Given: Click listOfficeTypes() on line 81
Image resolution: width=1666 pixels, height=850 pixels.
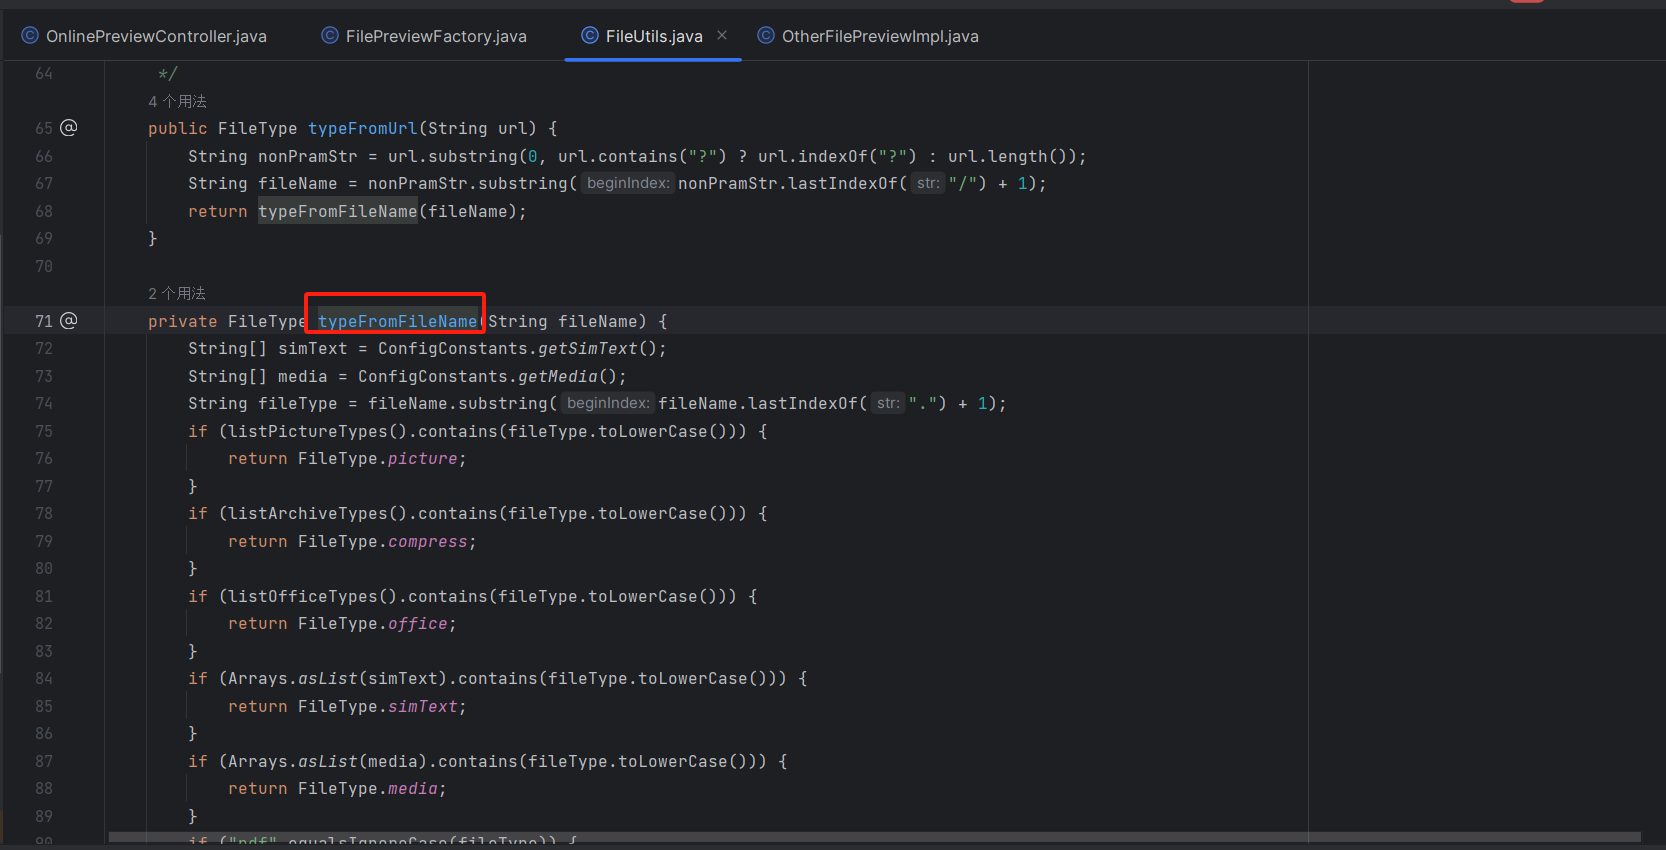Looking at the screenshot, I should coord(312,596).
